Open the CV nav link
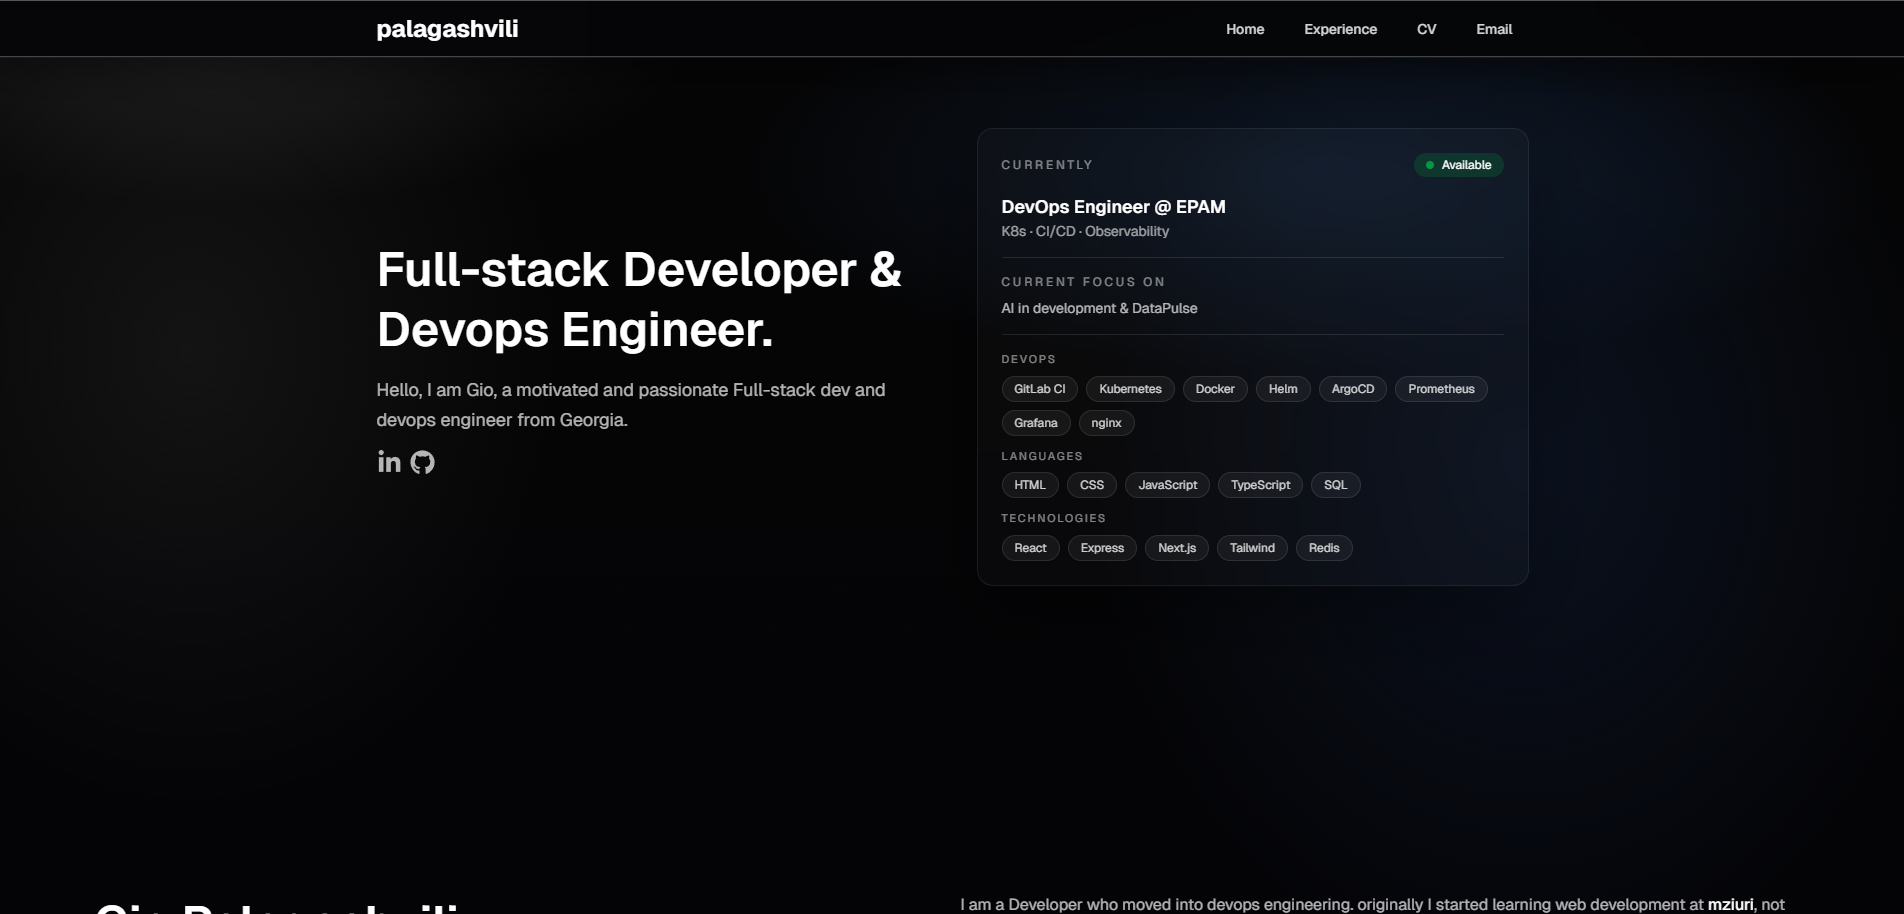This screenshot has height=914, width=1904. (x=1426, y=29)
